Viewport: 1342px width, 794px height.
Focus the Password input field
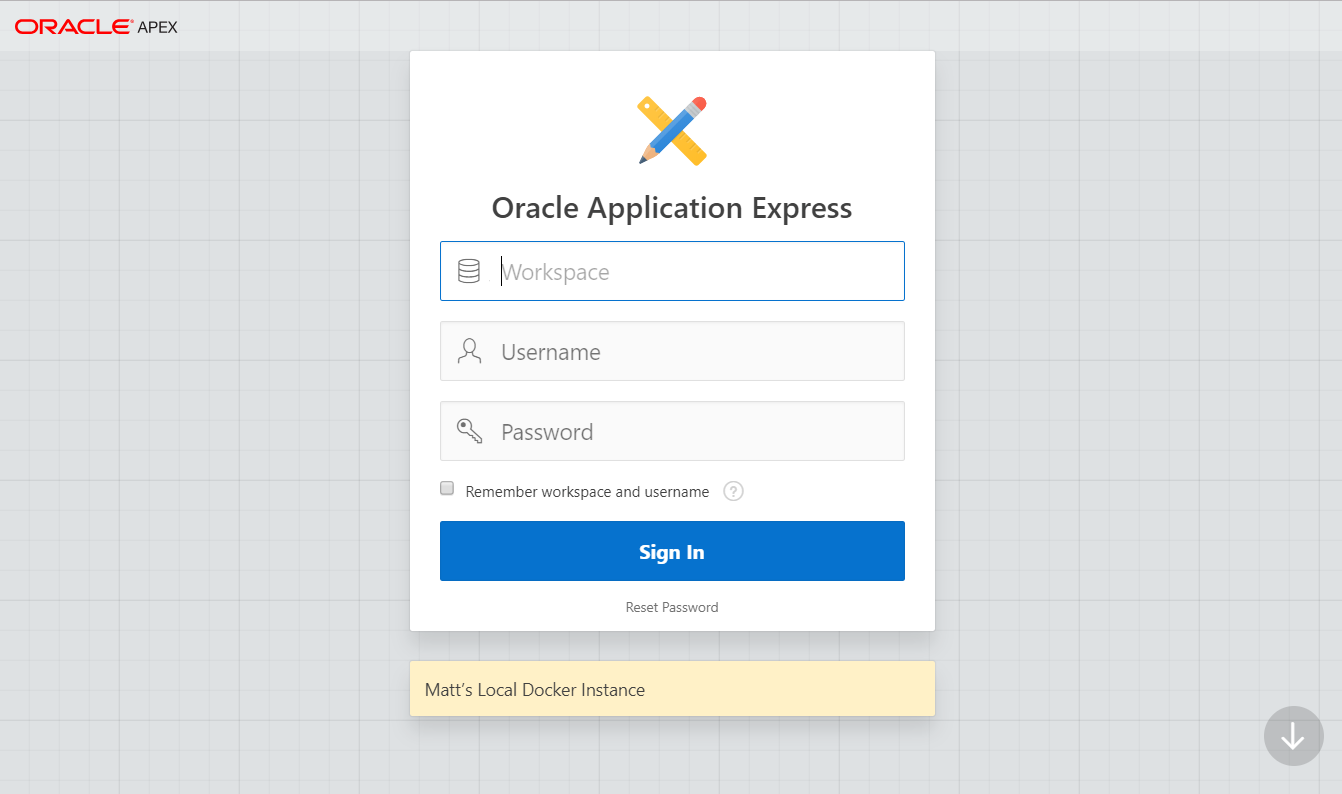pos(672,431)
